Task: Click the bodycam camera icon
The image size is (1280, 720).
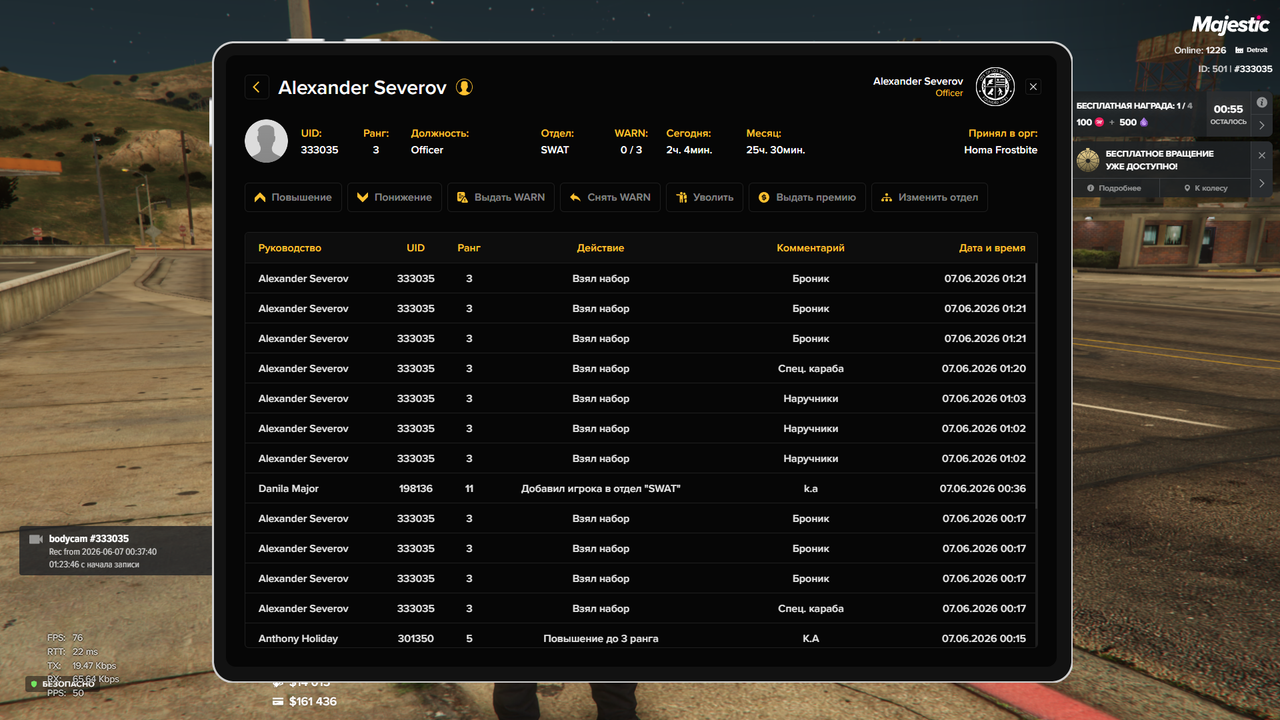Action: click(36, 539)
